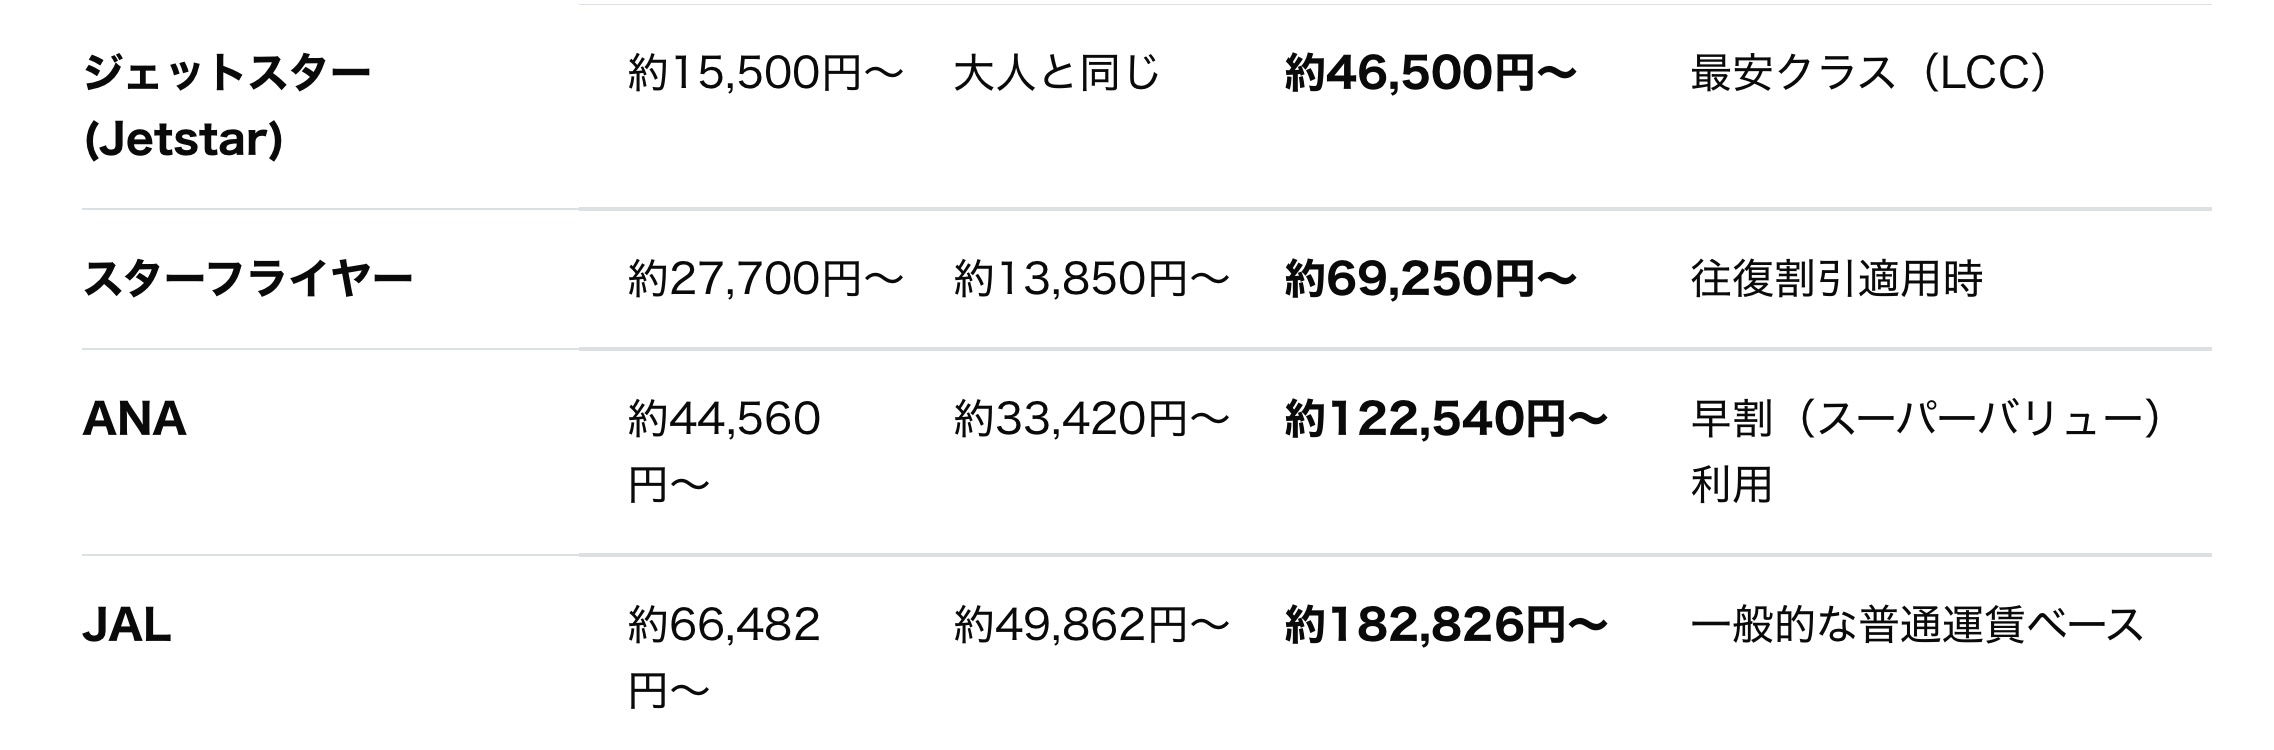2274x750 pixels.
Task: Click the JAL airline name
Action: (x=127, y=626)
